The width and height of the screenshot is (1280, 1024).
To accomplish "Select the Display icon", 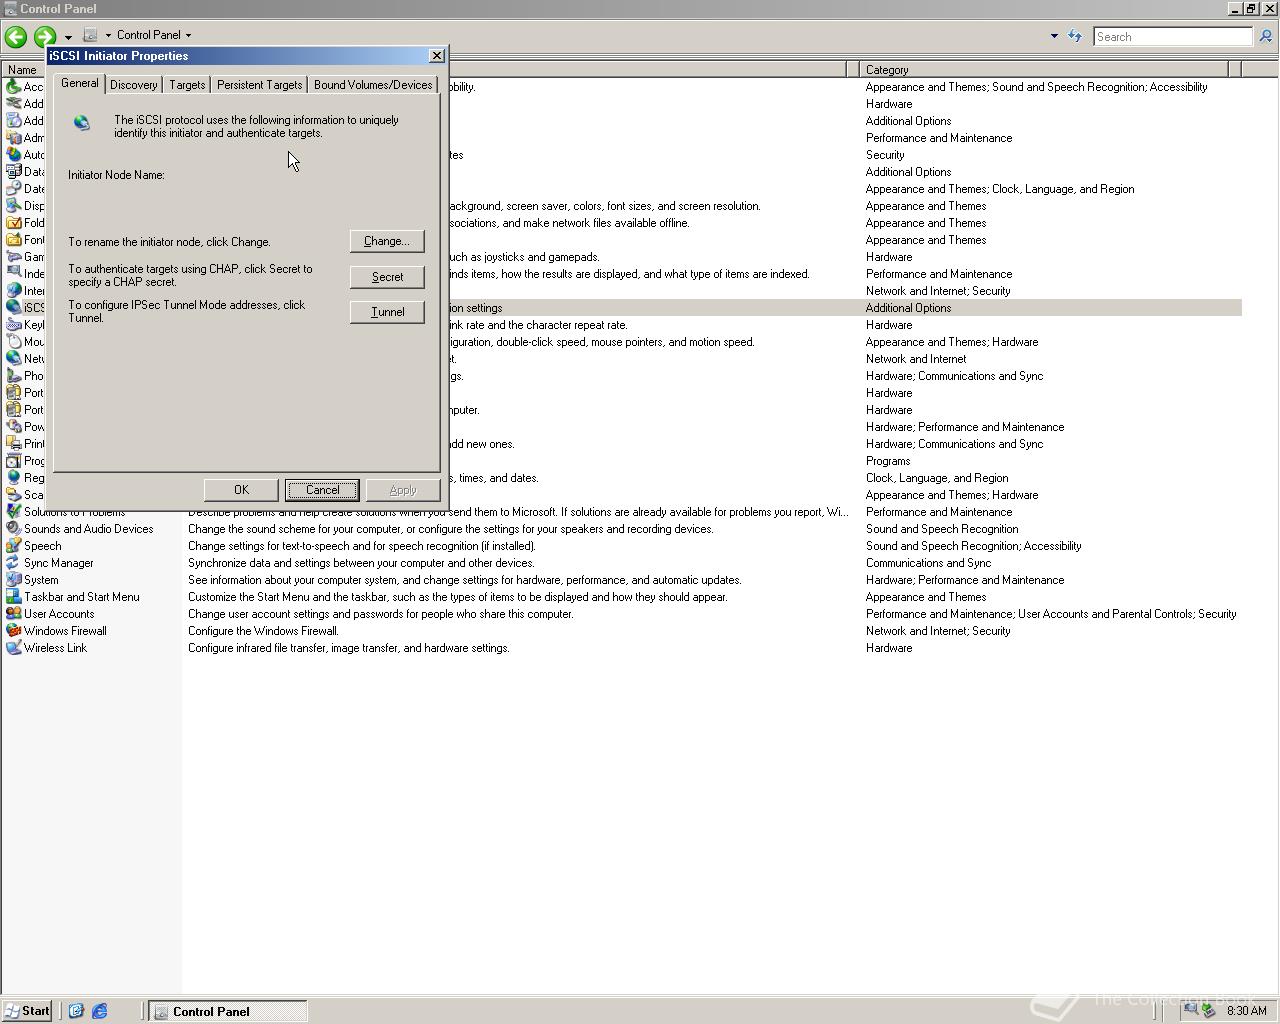I will click(x=13, y=206).
